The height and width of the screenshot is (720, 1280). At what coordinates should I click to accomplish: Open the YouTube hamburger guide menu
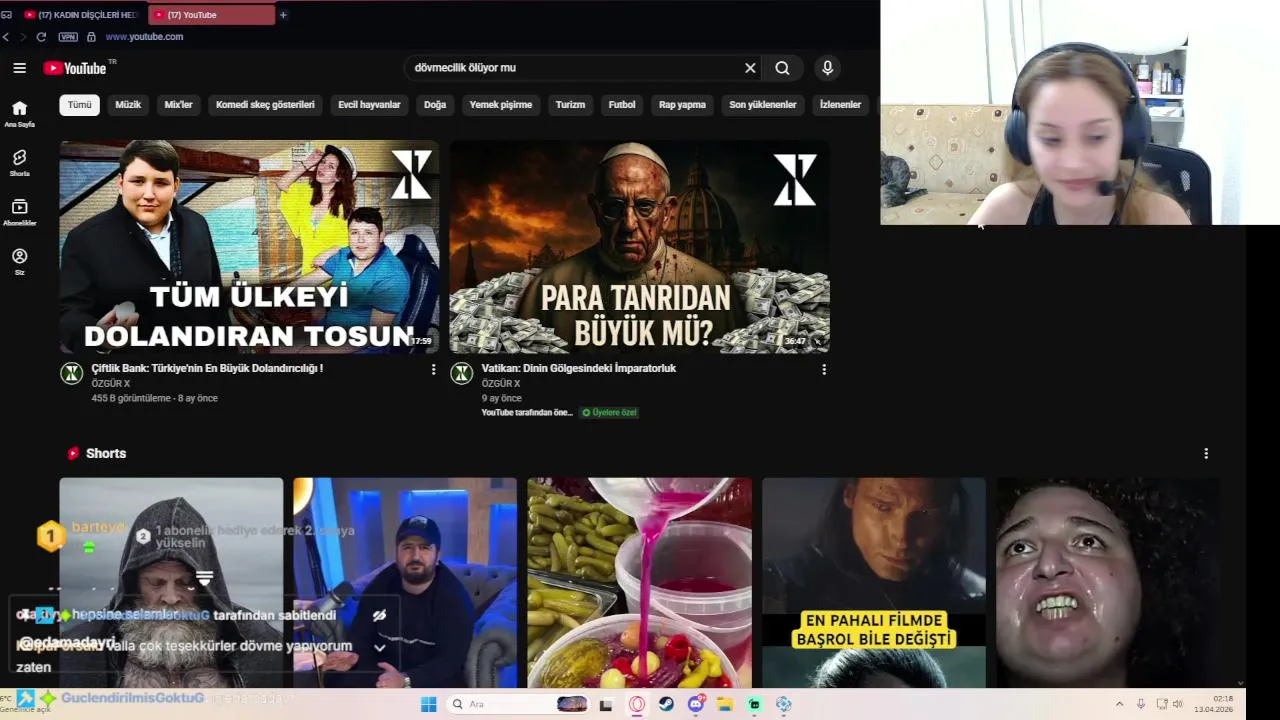[x=19, y=68]
